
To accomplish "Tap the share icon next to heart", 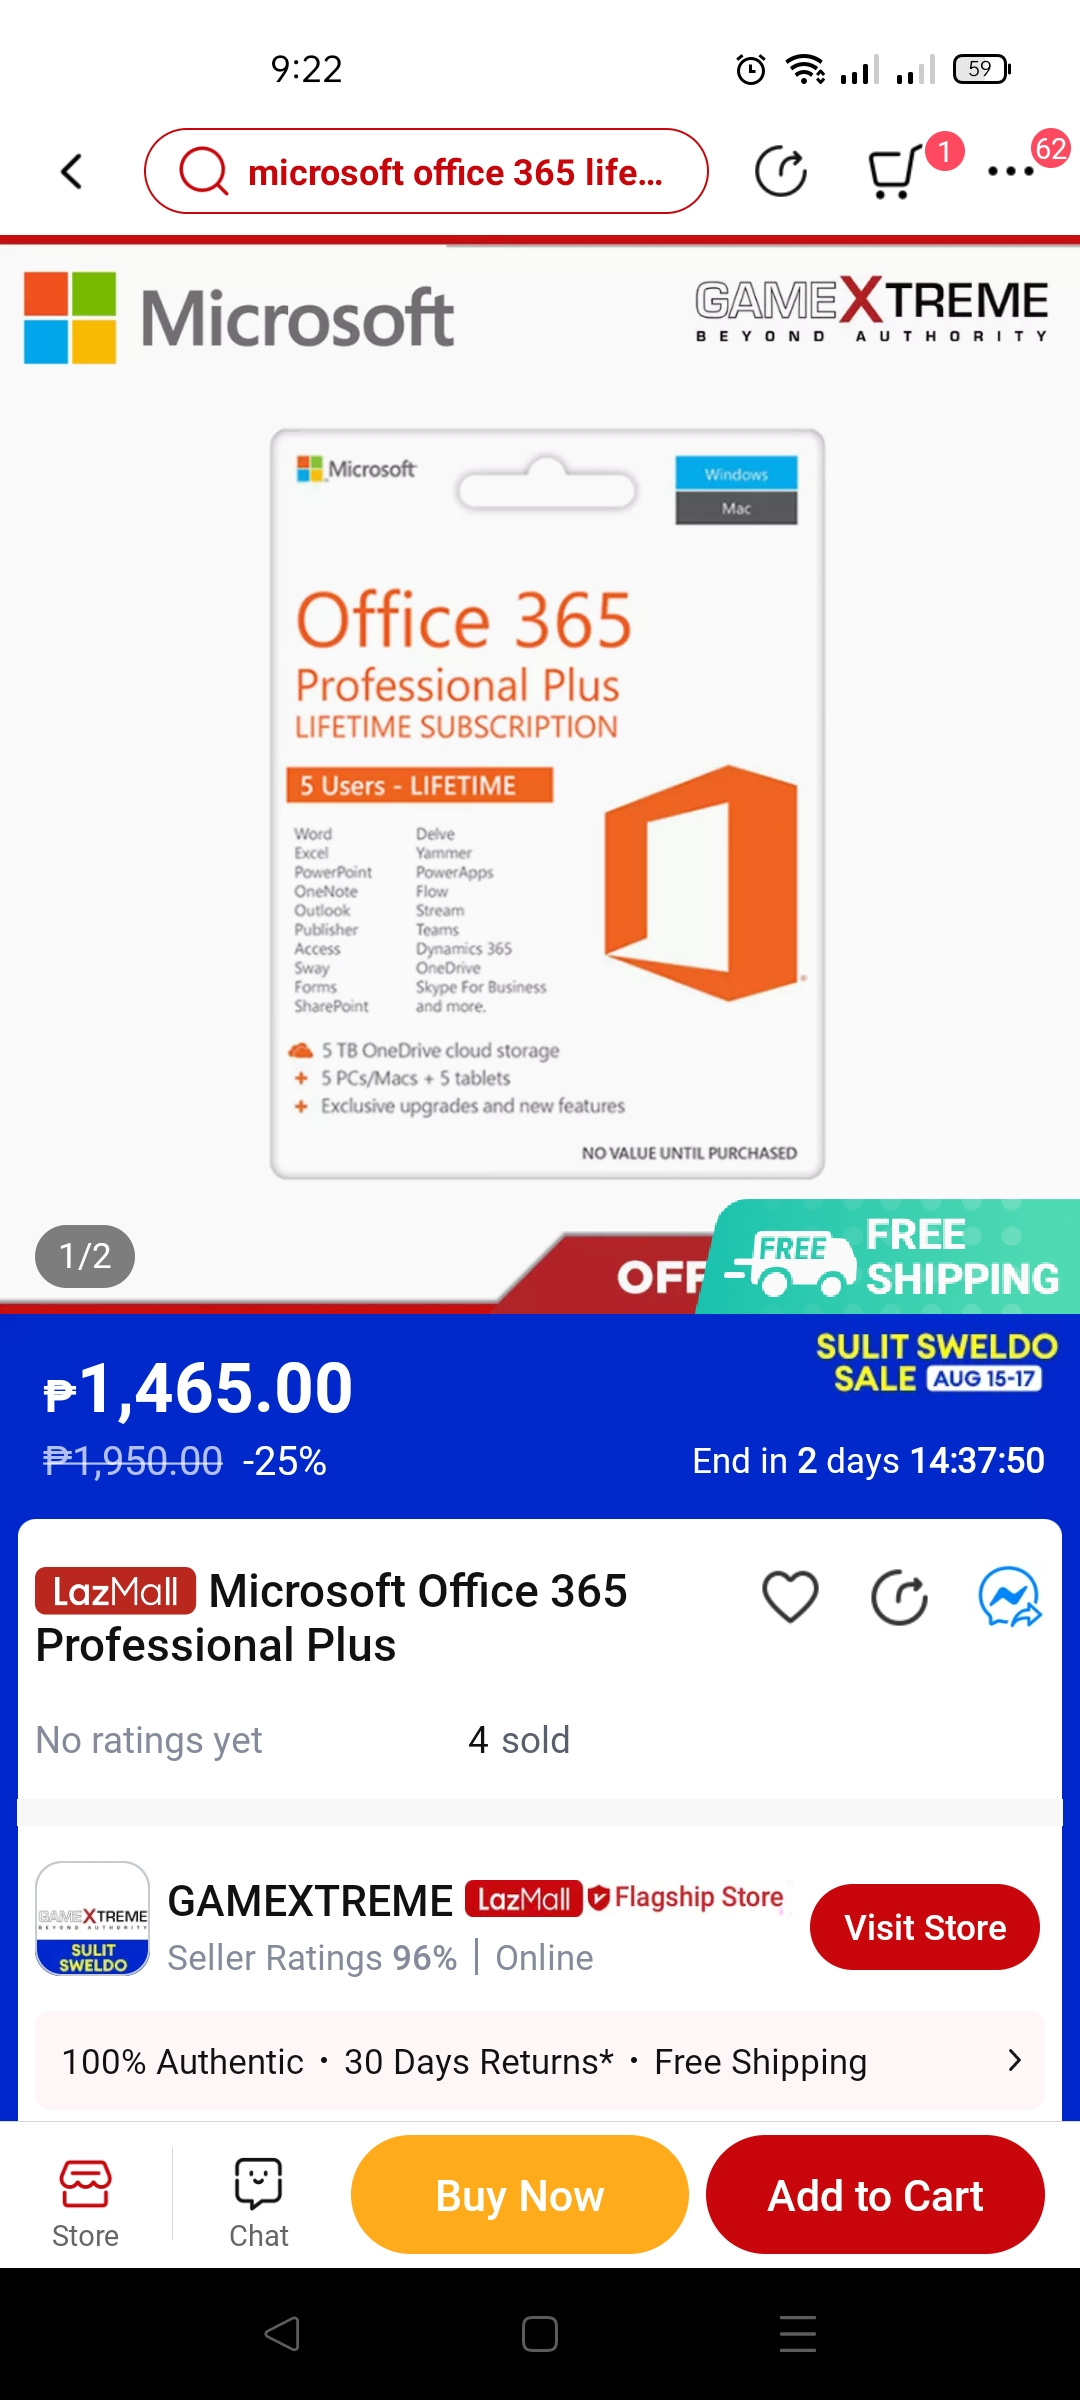I will tap(899, 1597).
